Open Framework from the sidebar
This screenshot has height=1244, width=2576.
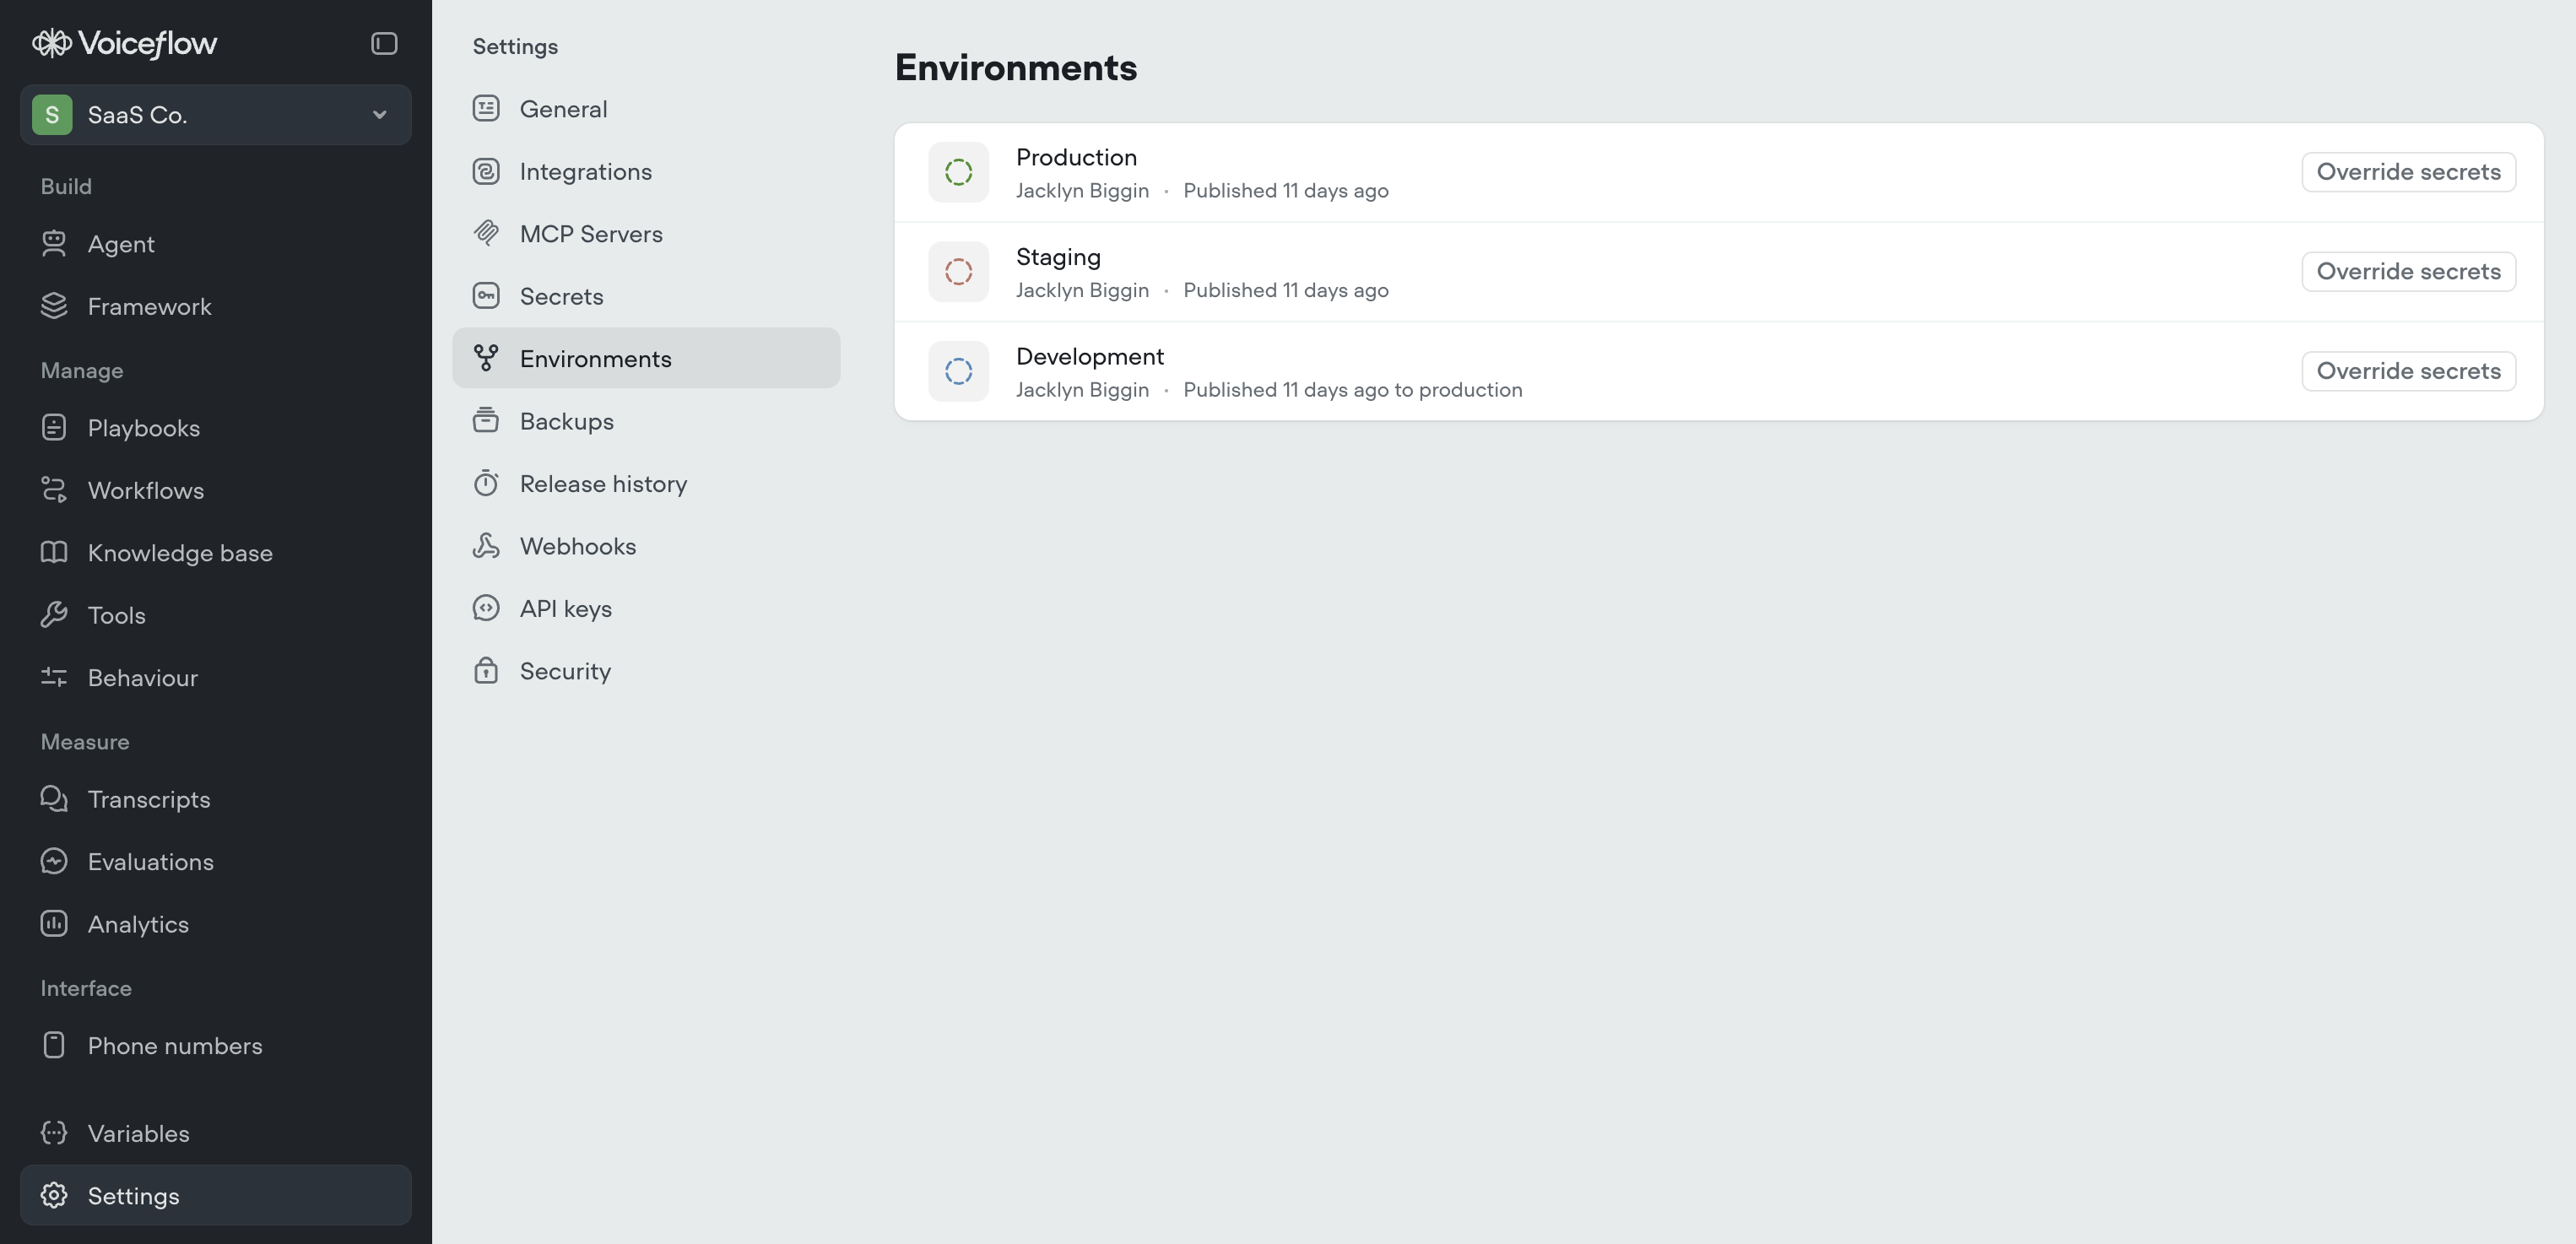149,307
